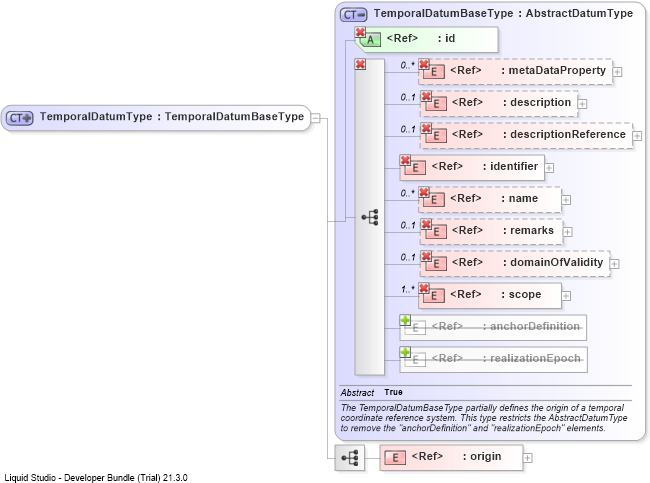The width and height of the screenshot is (650, 483).
Task: Click green plus on realizationEpoch element
Action: pyautogui.click(x=405, y=352)
